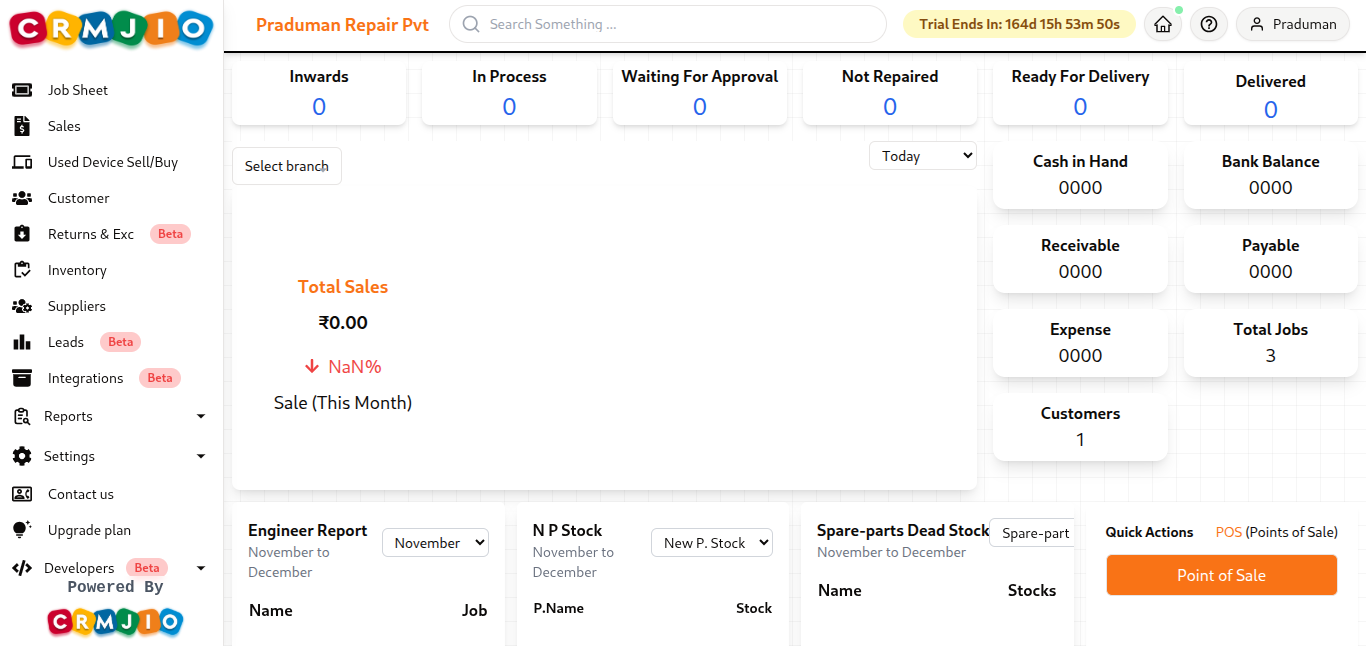Click inside the Search Something field
Viewport: 1366px width, 646px height.
[667, 23]
